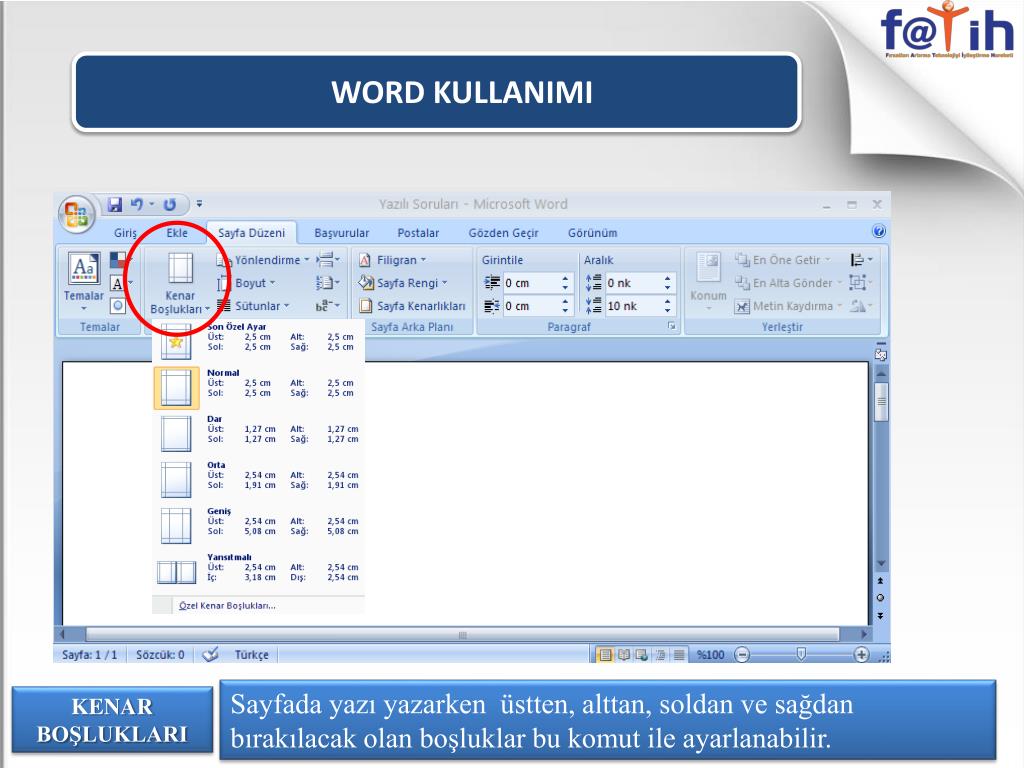Click the zoom slider handle

pos(801,654)
